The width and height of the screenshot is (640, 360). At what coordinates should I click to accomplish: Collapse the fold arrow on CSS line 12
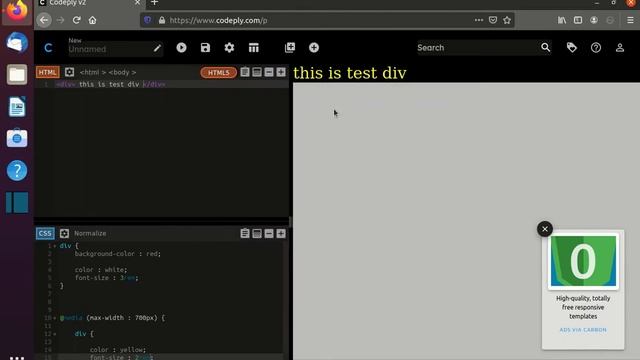pyautogui.click(x=55, y=334)
